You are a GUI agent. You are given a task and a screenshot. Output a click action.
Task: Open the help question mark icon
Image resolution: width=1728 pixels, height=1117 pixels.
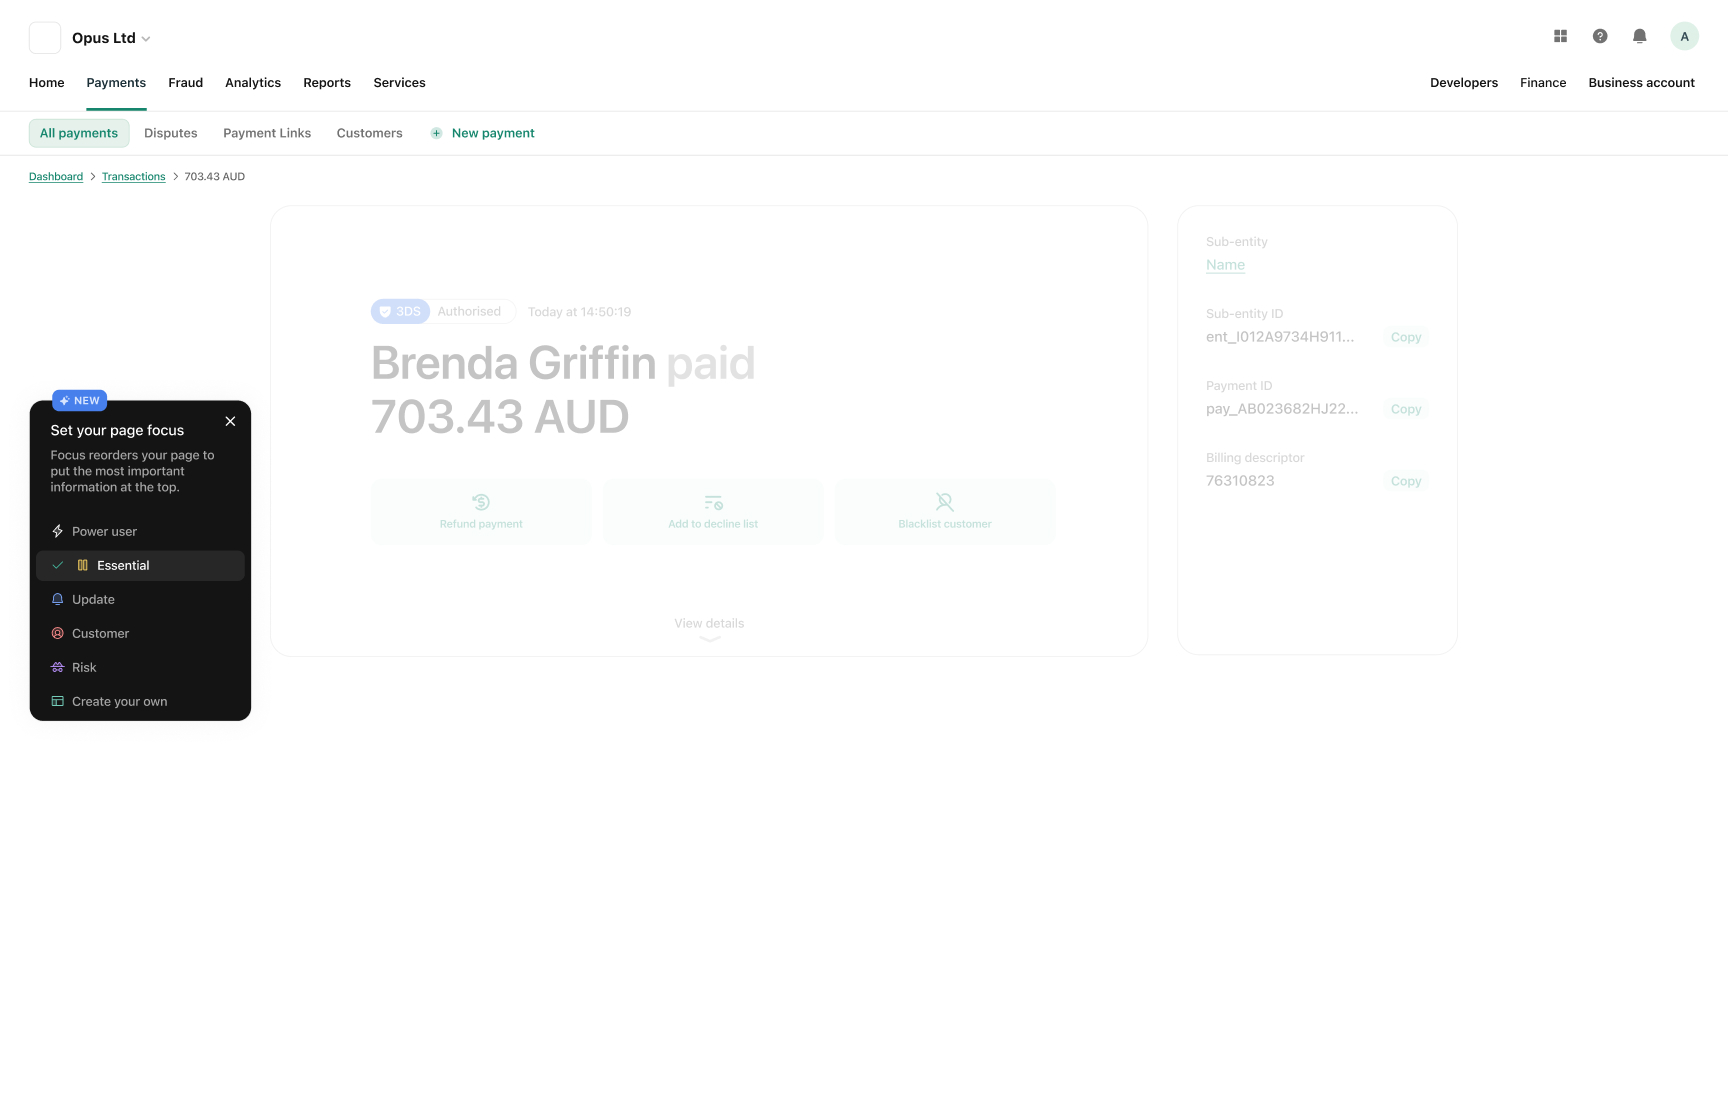pos(1600,36)
